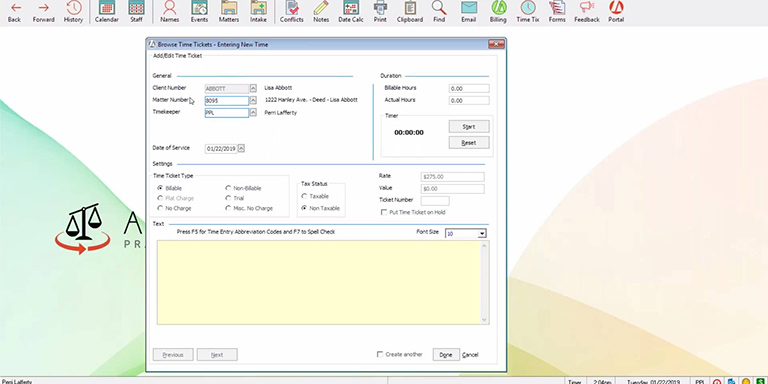Open the Feedback megaphone icon
This screenshot has width=768, height=384.
click(587, 12)
